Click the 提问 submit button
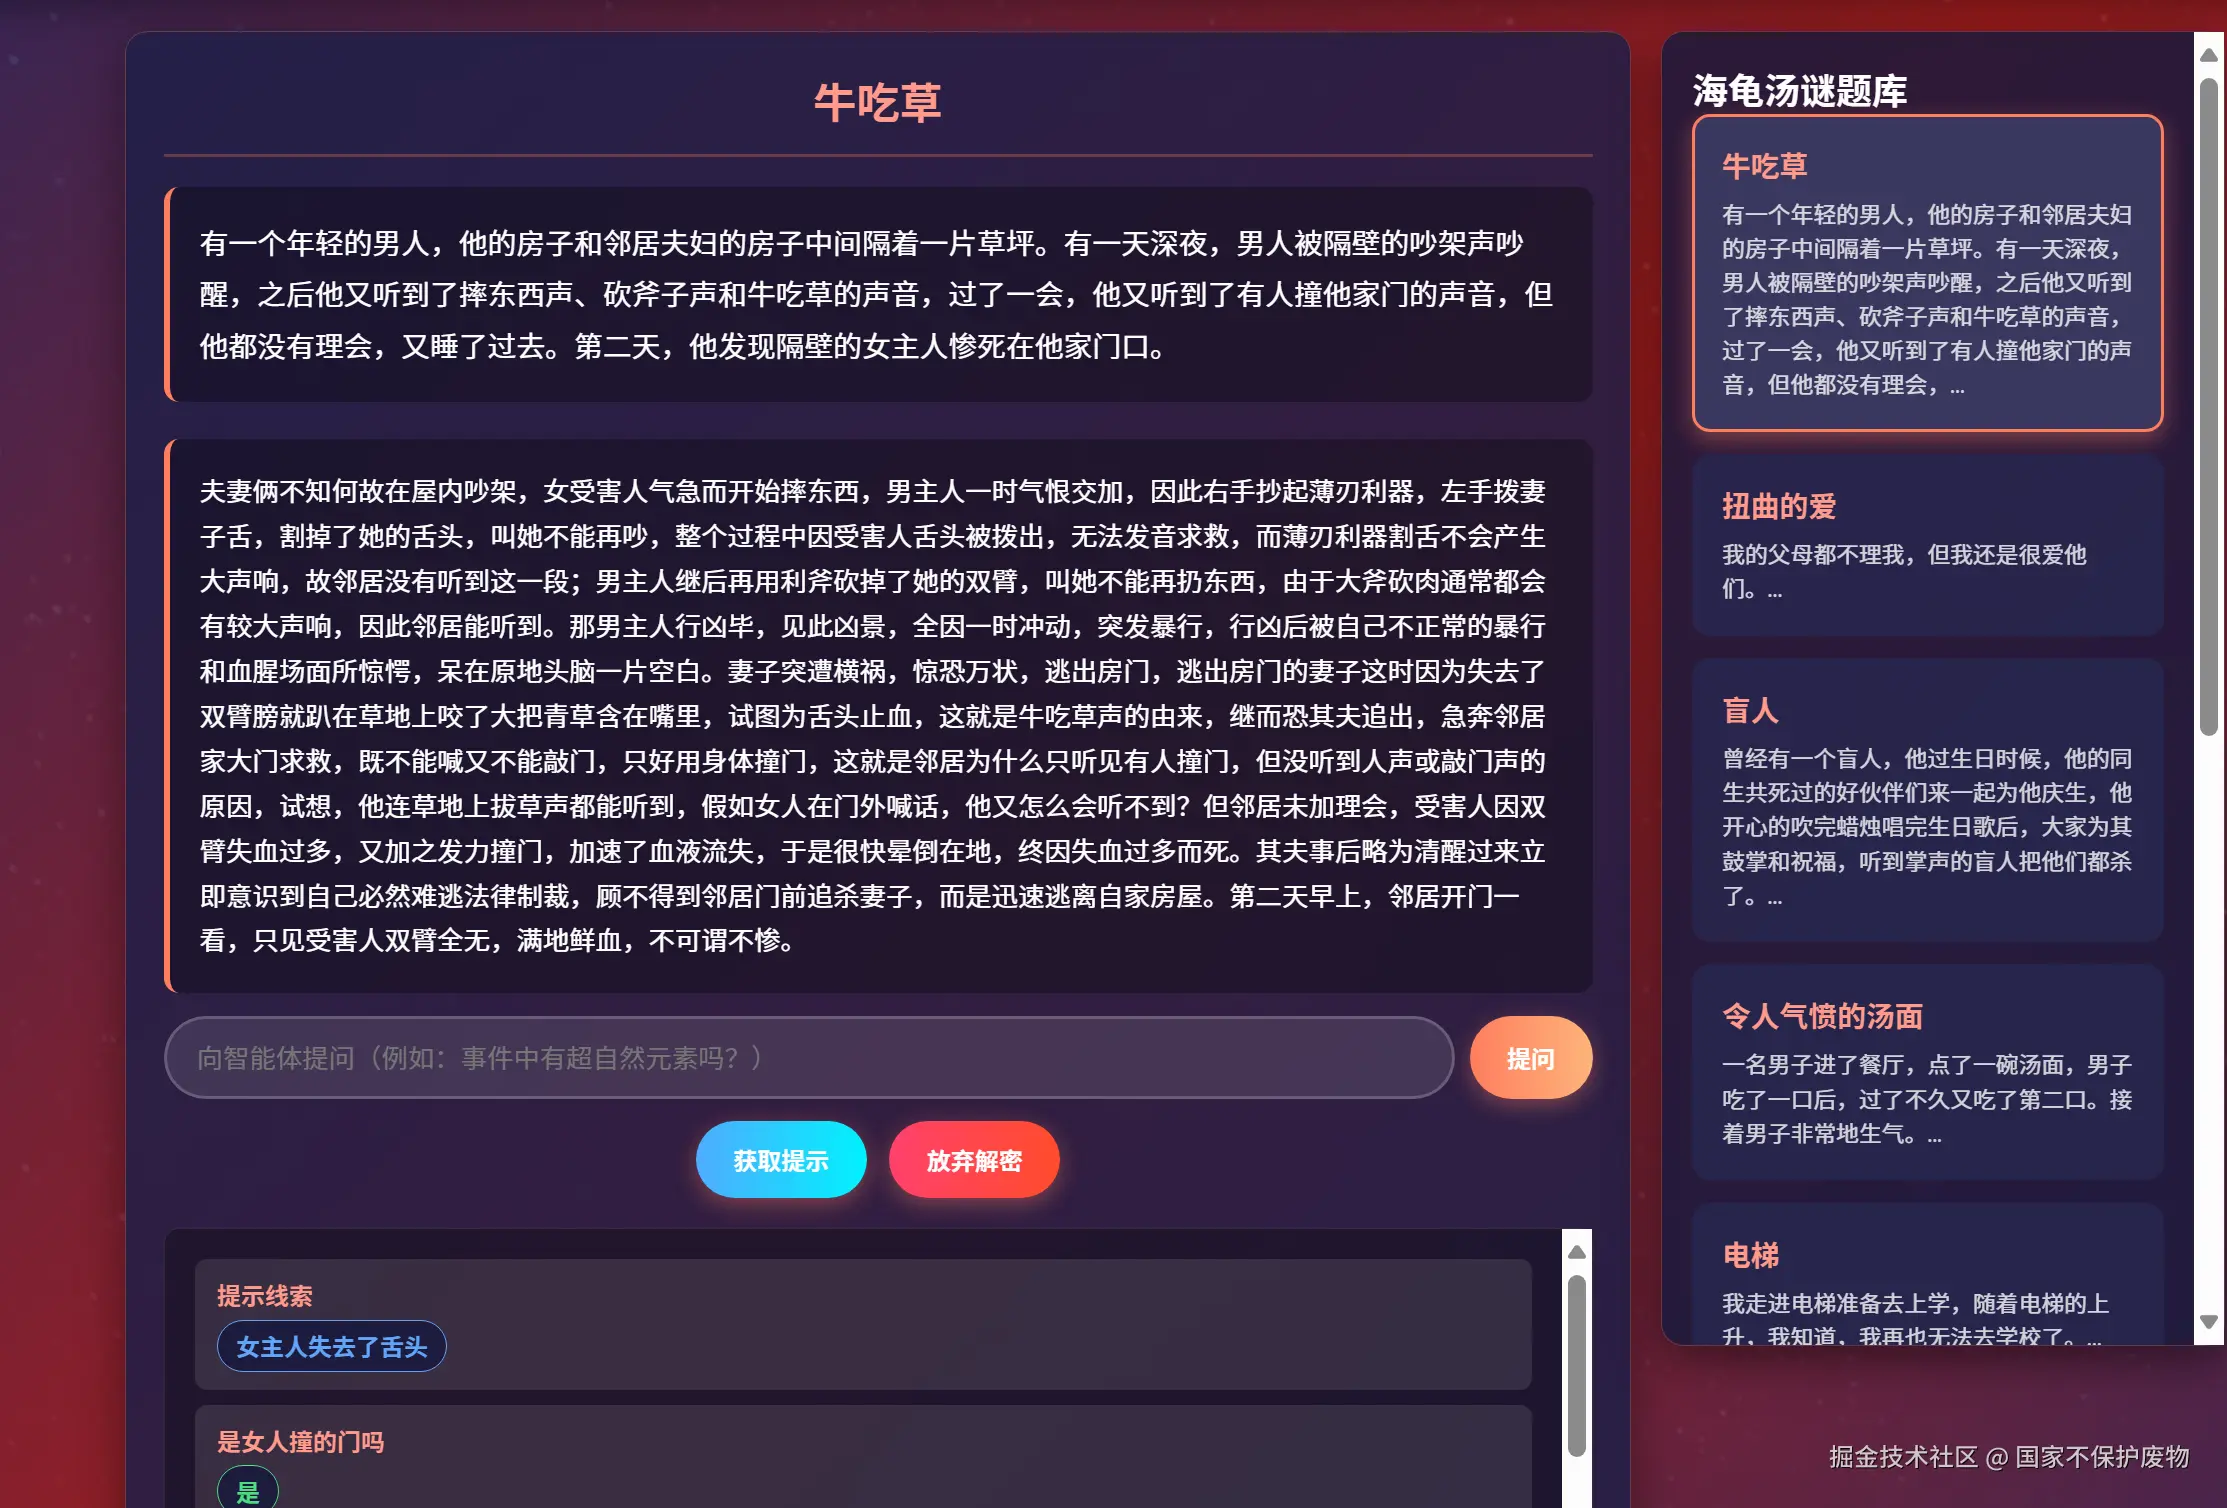 point(1530,1058)
